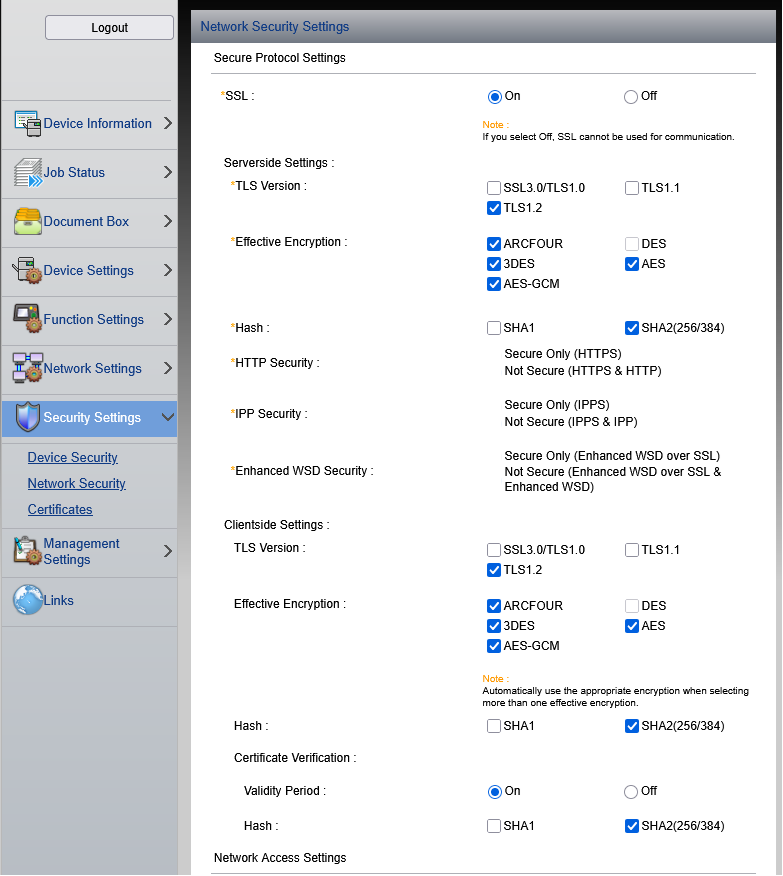This screenshot has height=876, width=783.
Task: Click the Device Information printer icon
Action: [27, 124]
